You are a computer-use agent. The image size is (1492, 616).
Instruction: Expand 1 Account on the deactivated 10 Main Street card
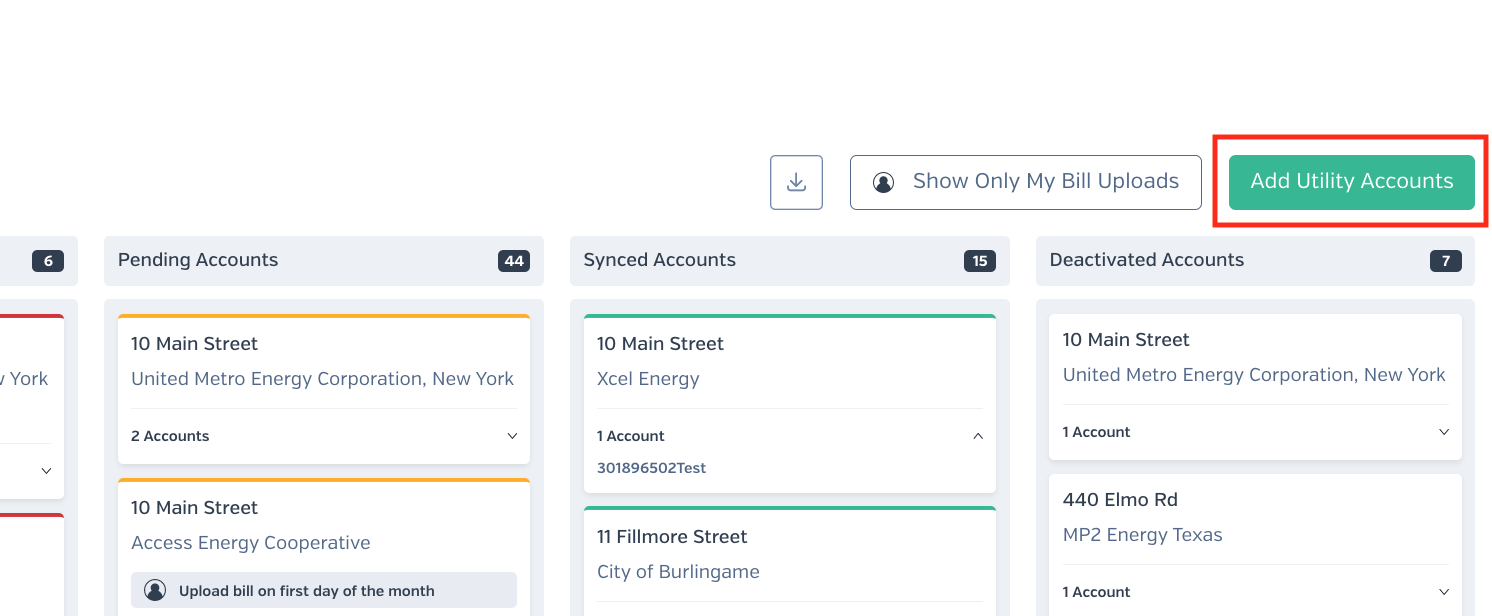(x=1444, y=432)
